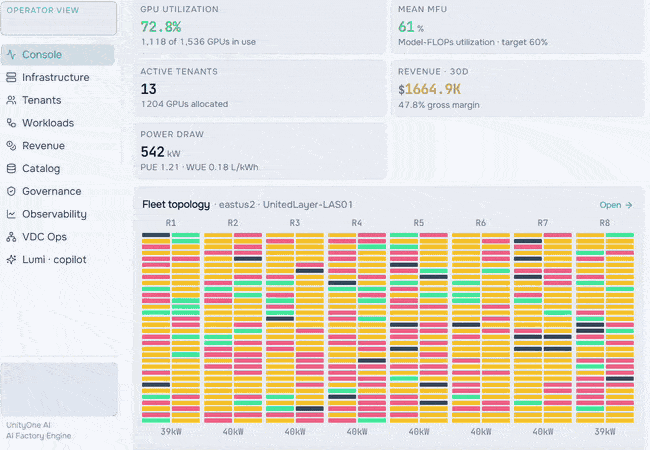Select the Operator View box
Viewport: 650px width, 450px height.
click(59, 18)
